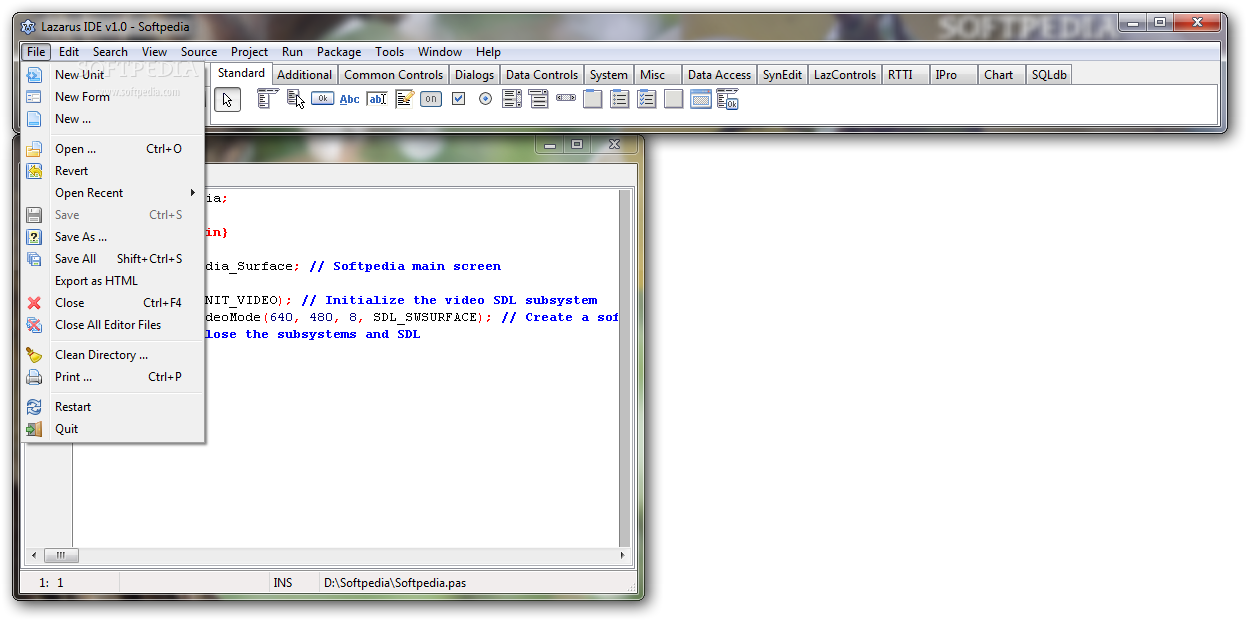Open the View menu

point(154,52)
